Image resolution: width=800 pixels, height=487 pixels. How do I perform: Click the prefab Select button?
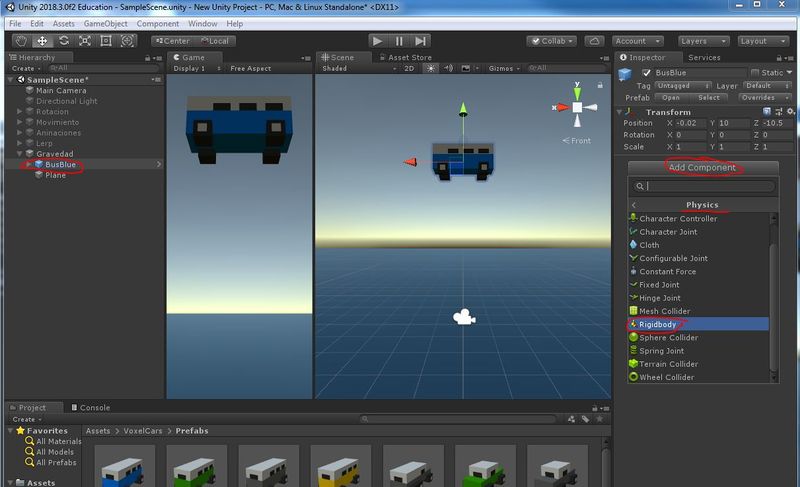(709, 97)
